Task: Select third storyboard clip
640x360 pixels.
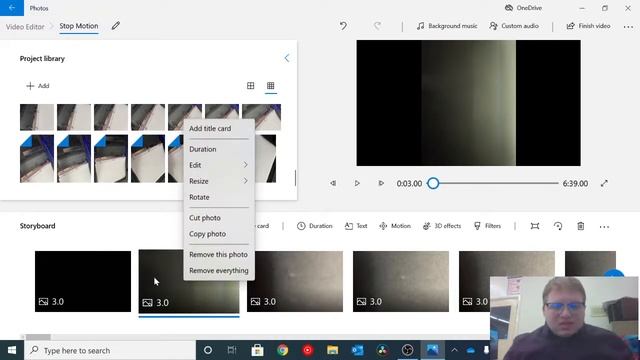Action: coord(295,282)
